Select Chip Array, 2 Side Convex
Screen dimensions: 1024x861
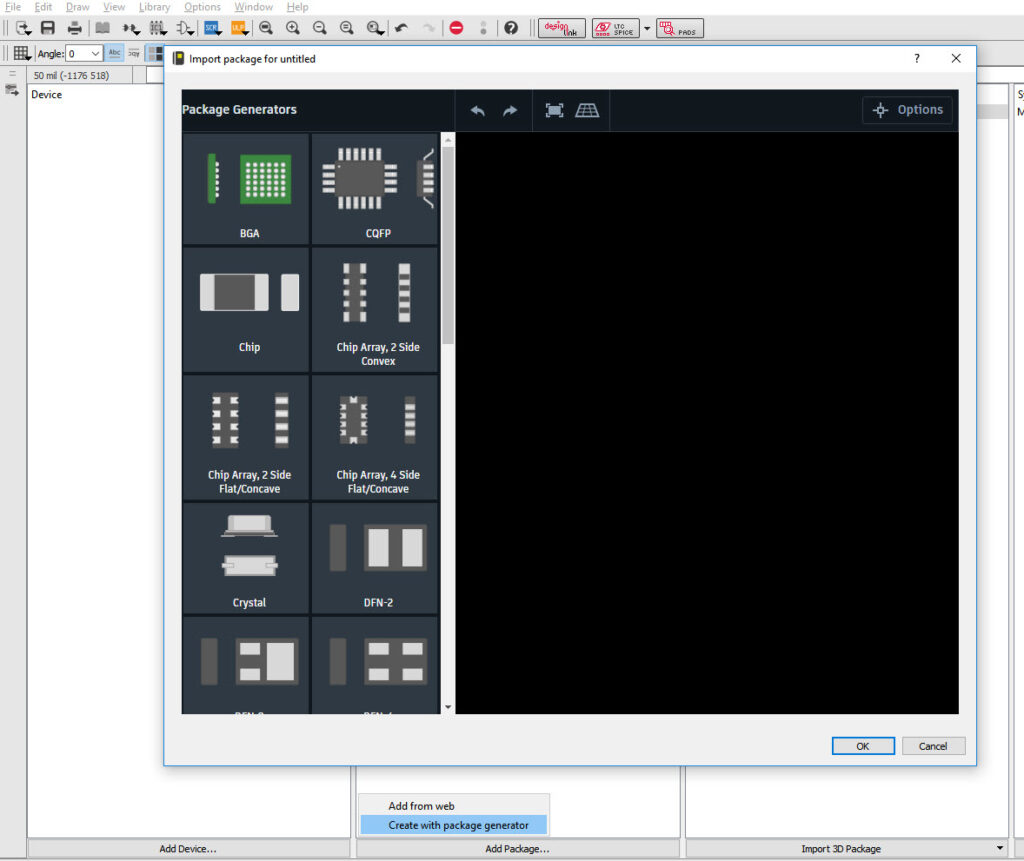375,310
